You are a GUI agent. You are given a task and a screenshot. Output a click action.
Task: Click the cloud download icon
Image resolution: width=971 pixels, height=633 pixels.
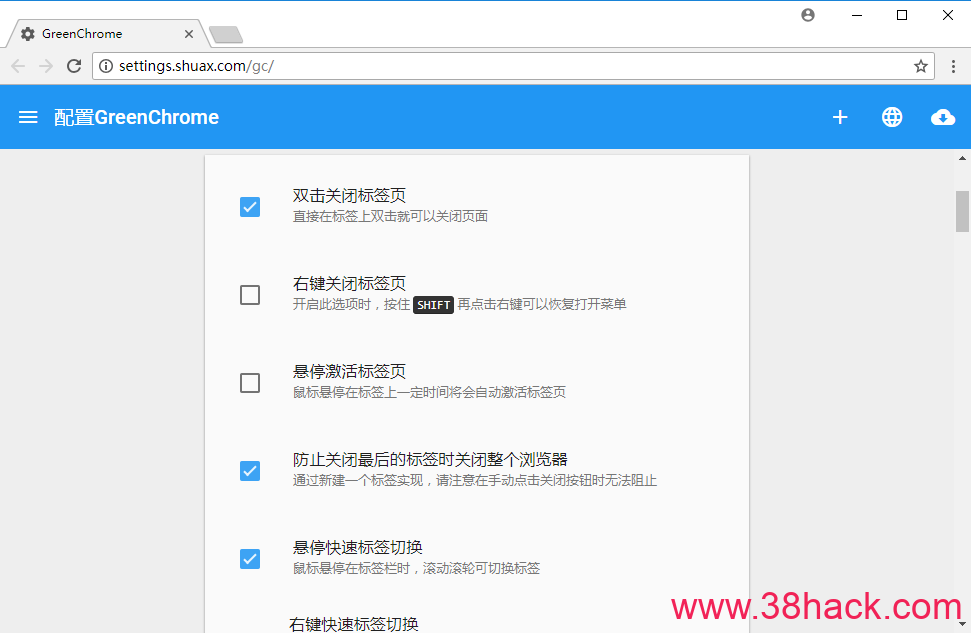coord(942,117)
